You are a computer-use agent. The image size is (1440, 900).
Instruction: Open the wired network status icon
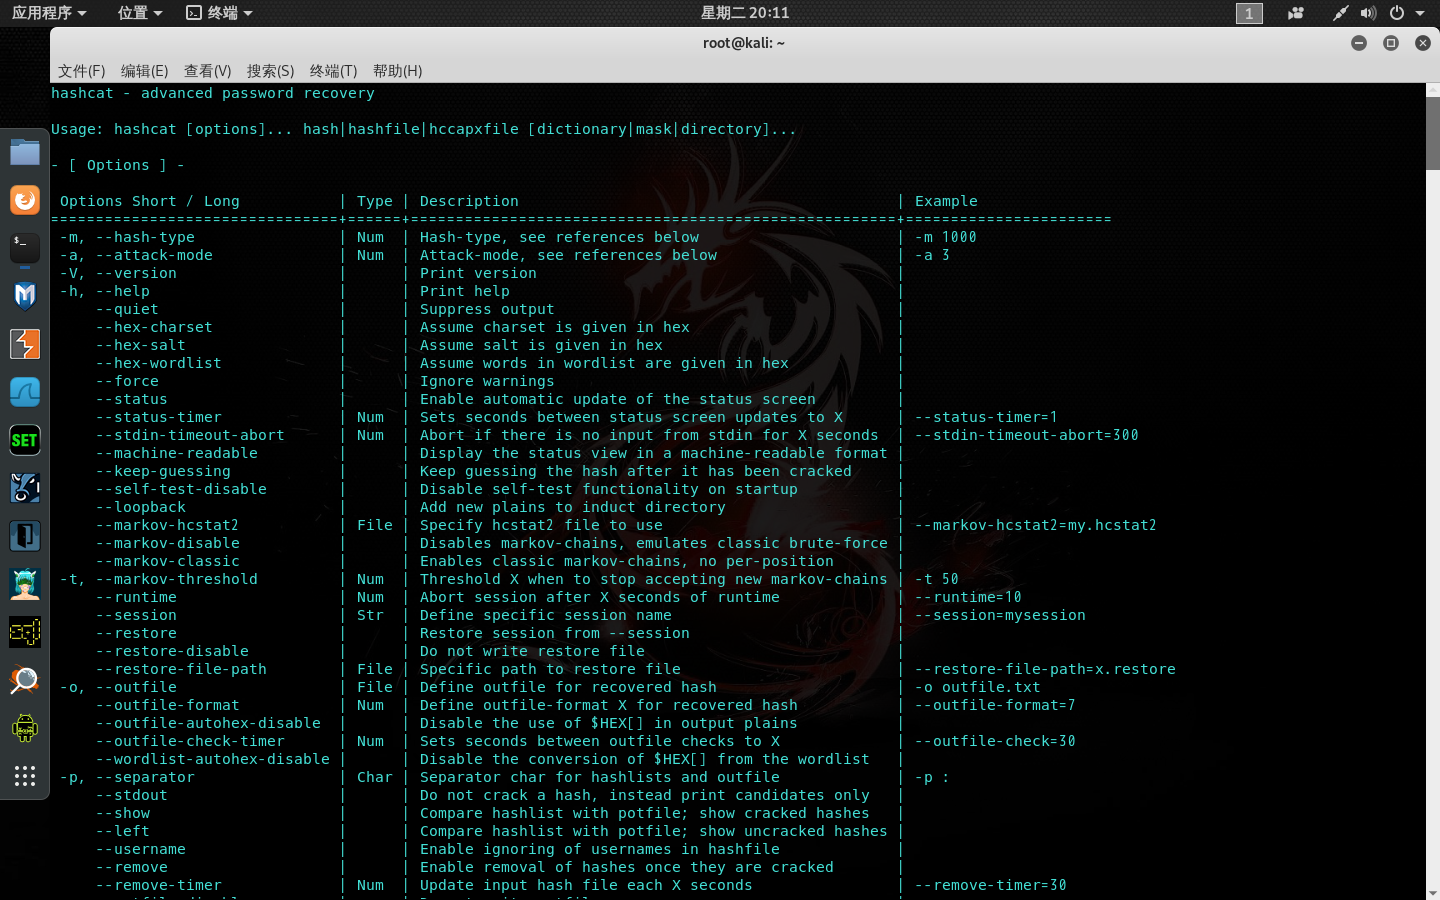tap(1340, 13)
